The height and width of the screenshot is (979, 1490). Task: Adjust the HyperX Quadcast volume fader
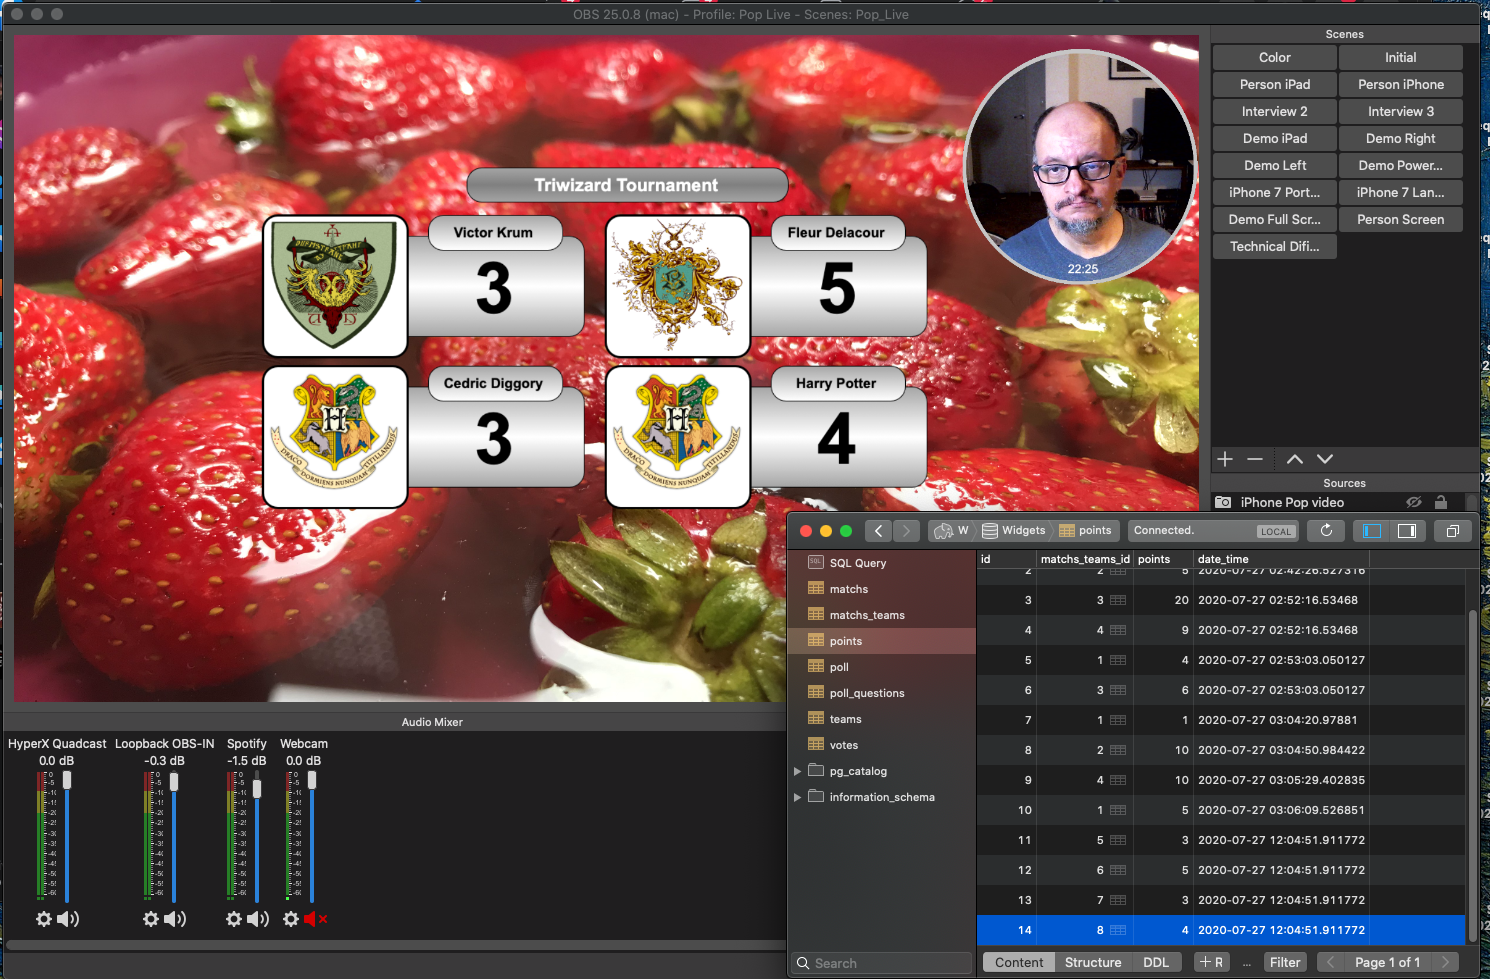tap(67, 781)
